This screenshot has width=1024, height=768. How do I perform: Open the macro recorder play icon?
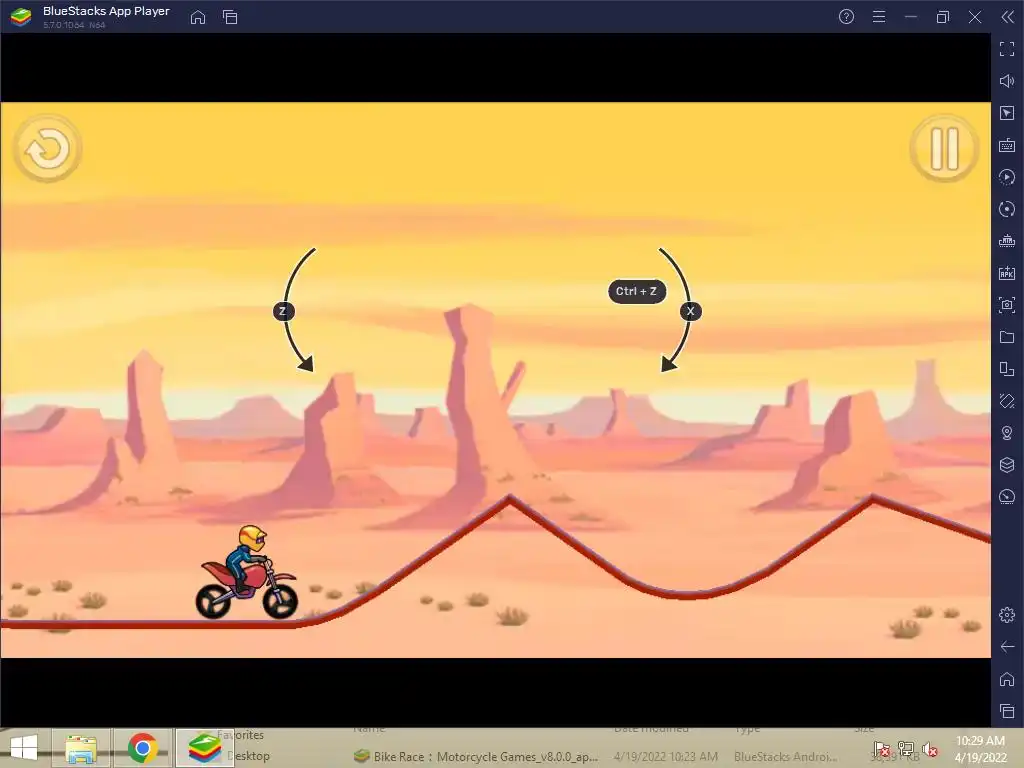tap(1007, 177)
